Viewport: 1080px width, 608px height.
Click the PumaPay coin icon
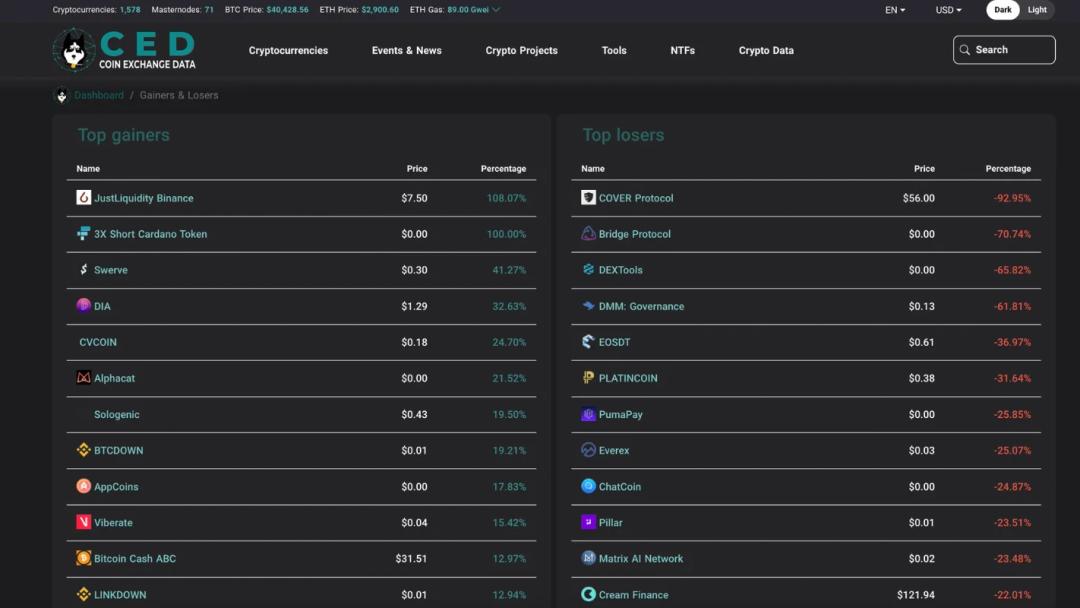[588, 414]
